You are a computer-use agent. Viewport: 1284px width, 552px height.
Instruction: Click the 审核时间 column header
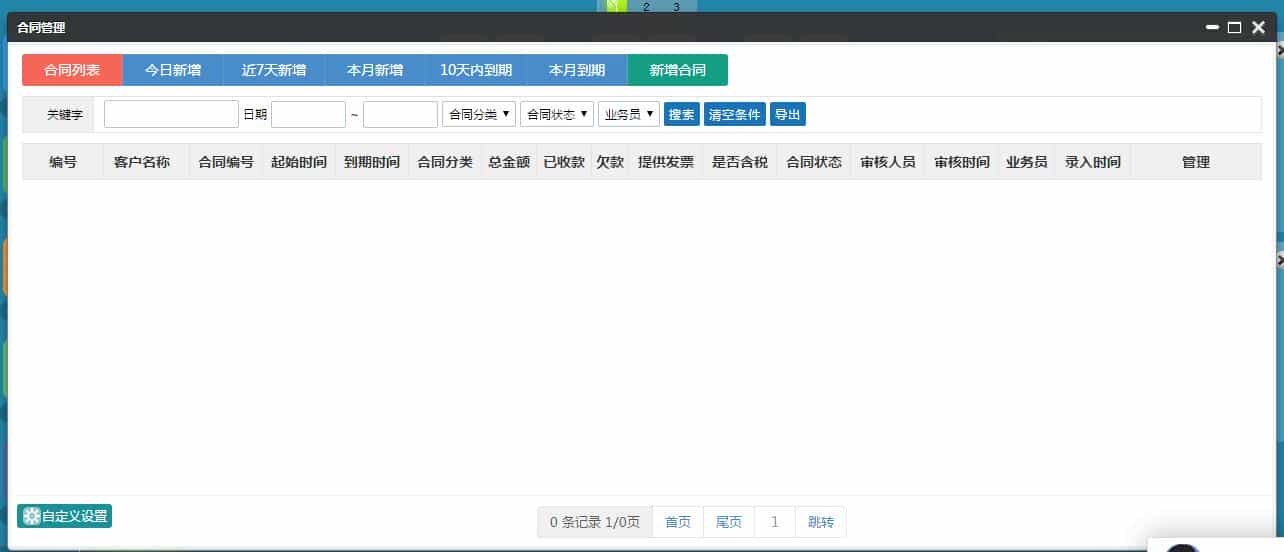pyautogui.click(x=962, y=162)
